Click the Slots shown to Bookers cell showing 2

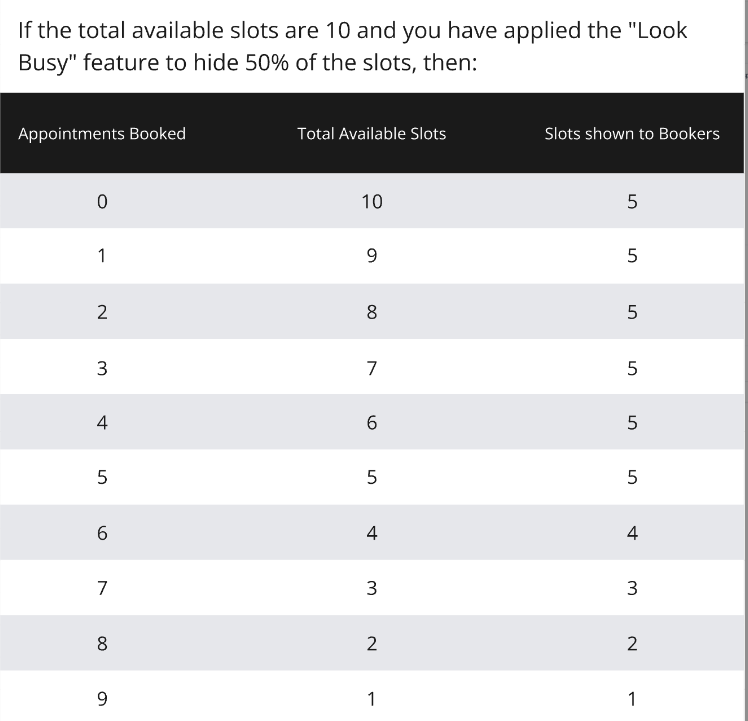click(x=631, y=644)
